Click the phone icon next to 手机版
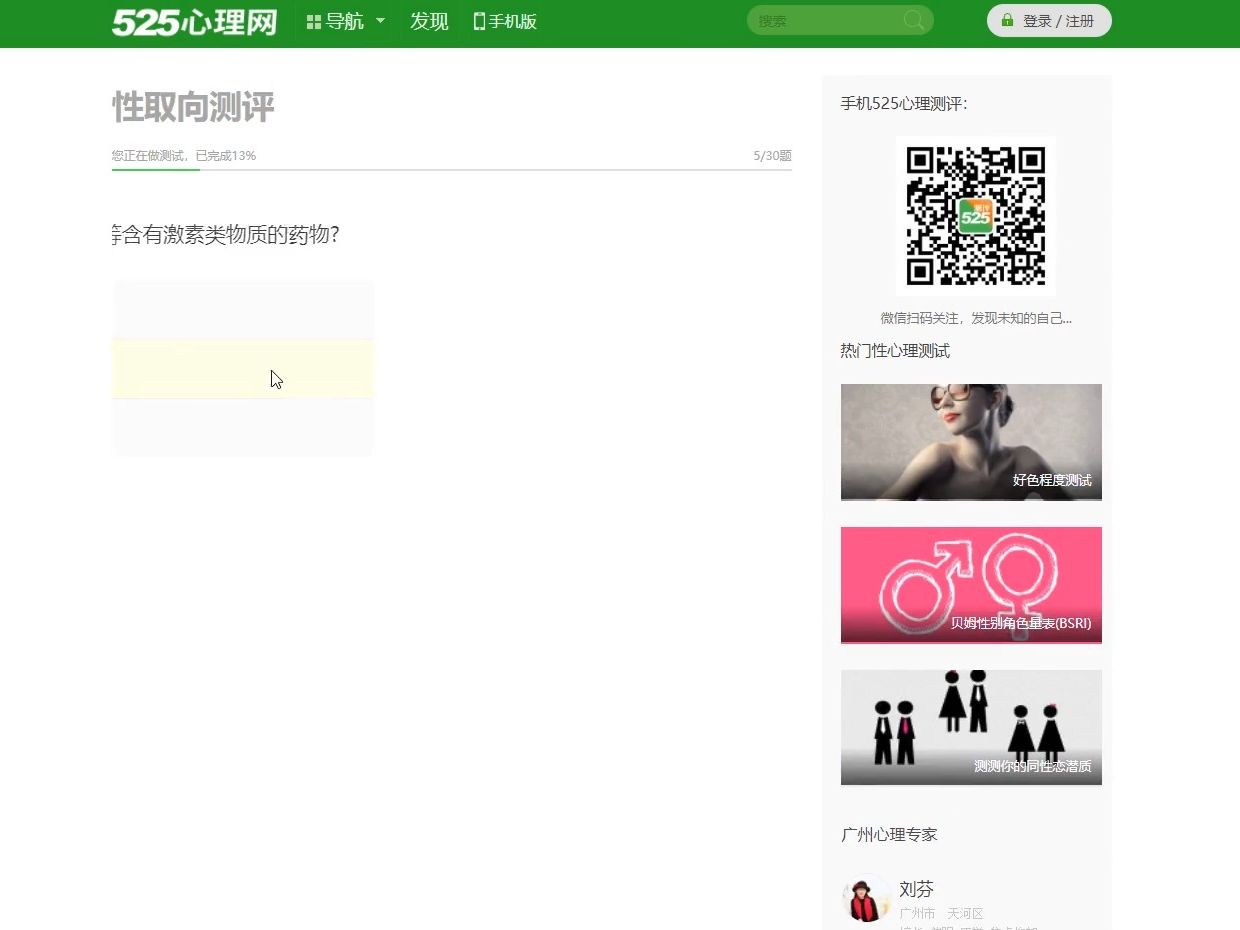 tap(477, 21)
